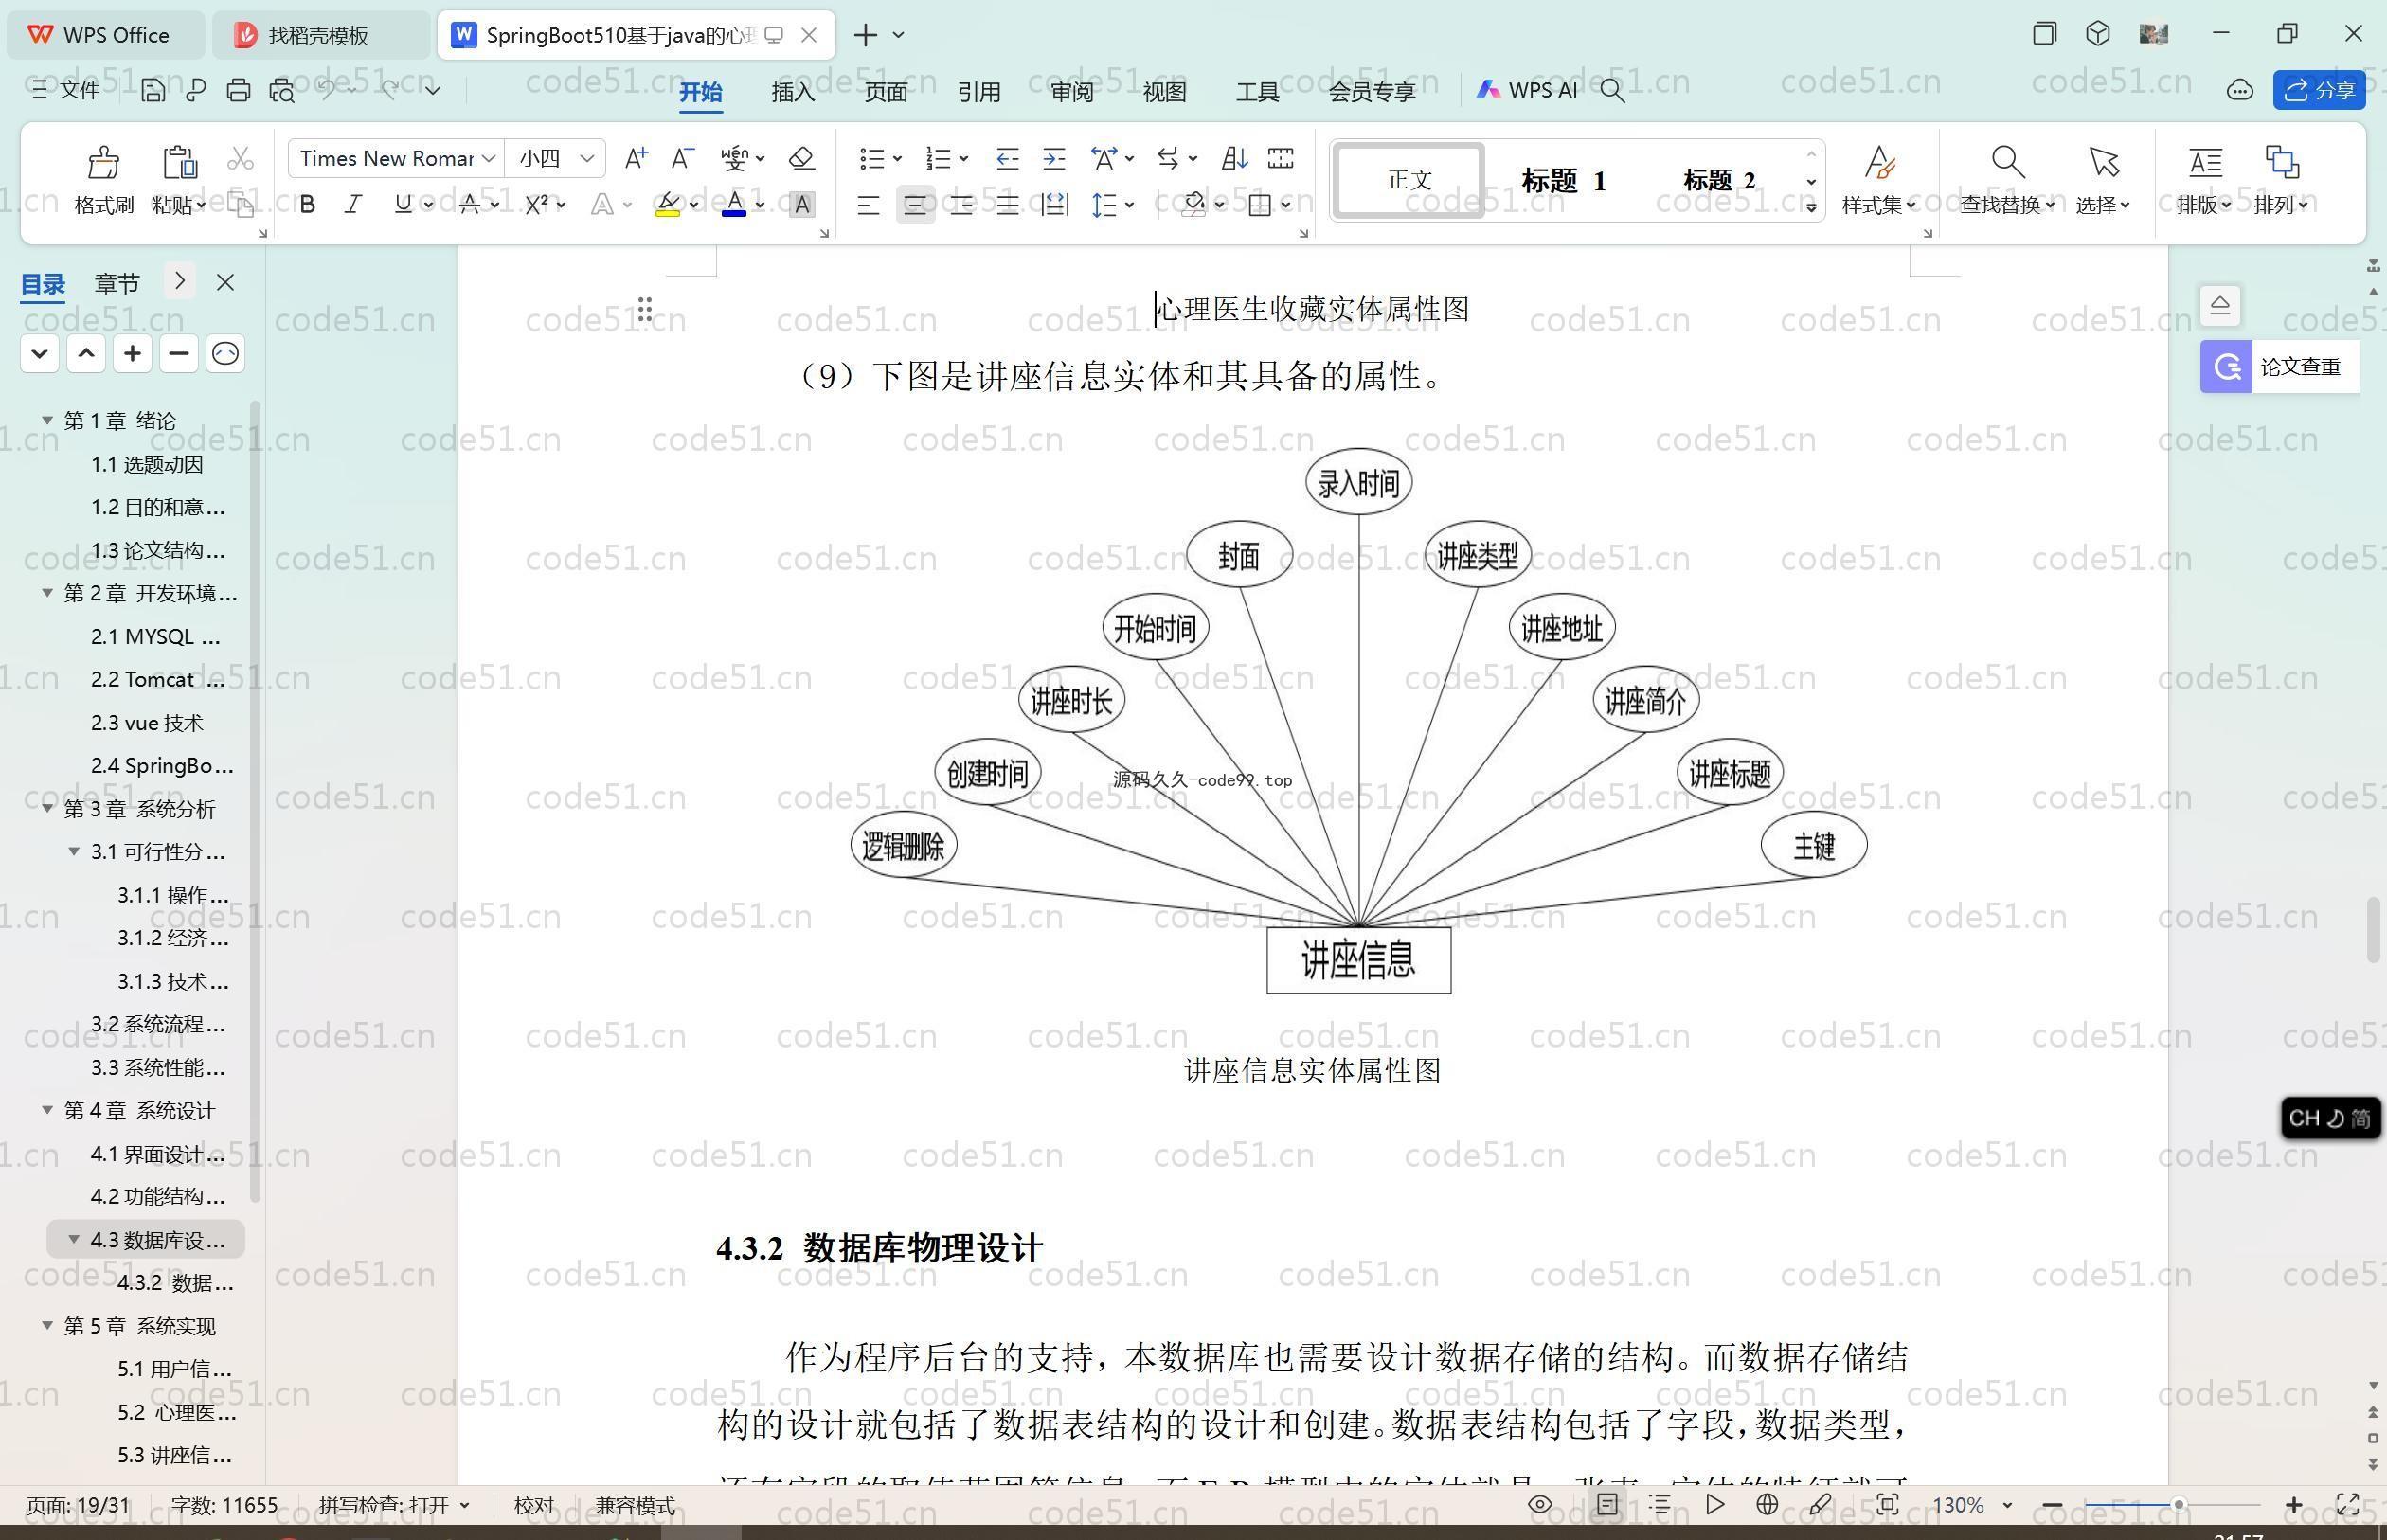Apply the 标题 2 style

(x=1718, y=180)
